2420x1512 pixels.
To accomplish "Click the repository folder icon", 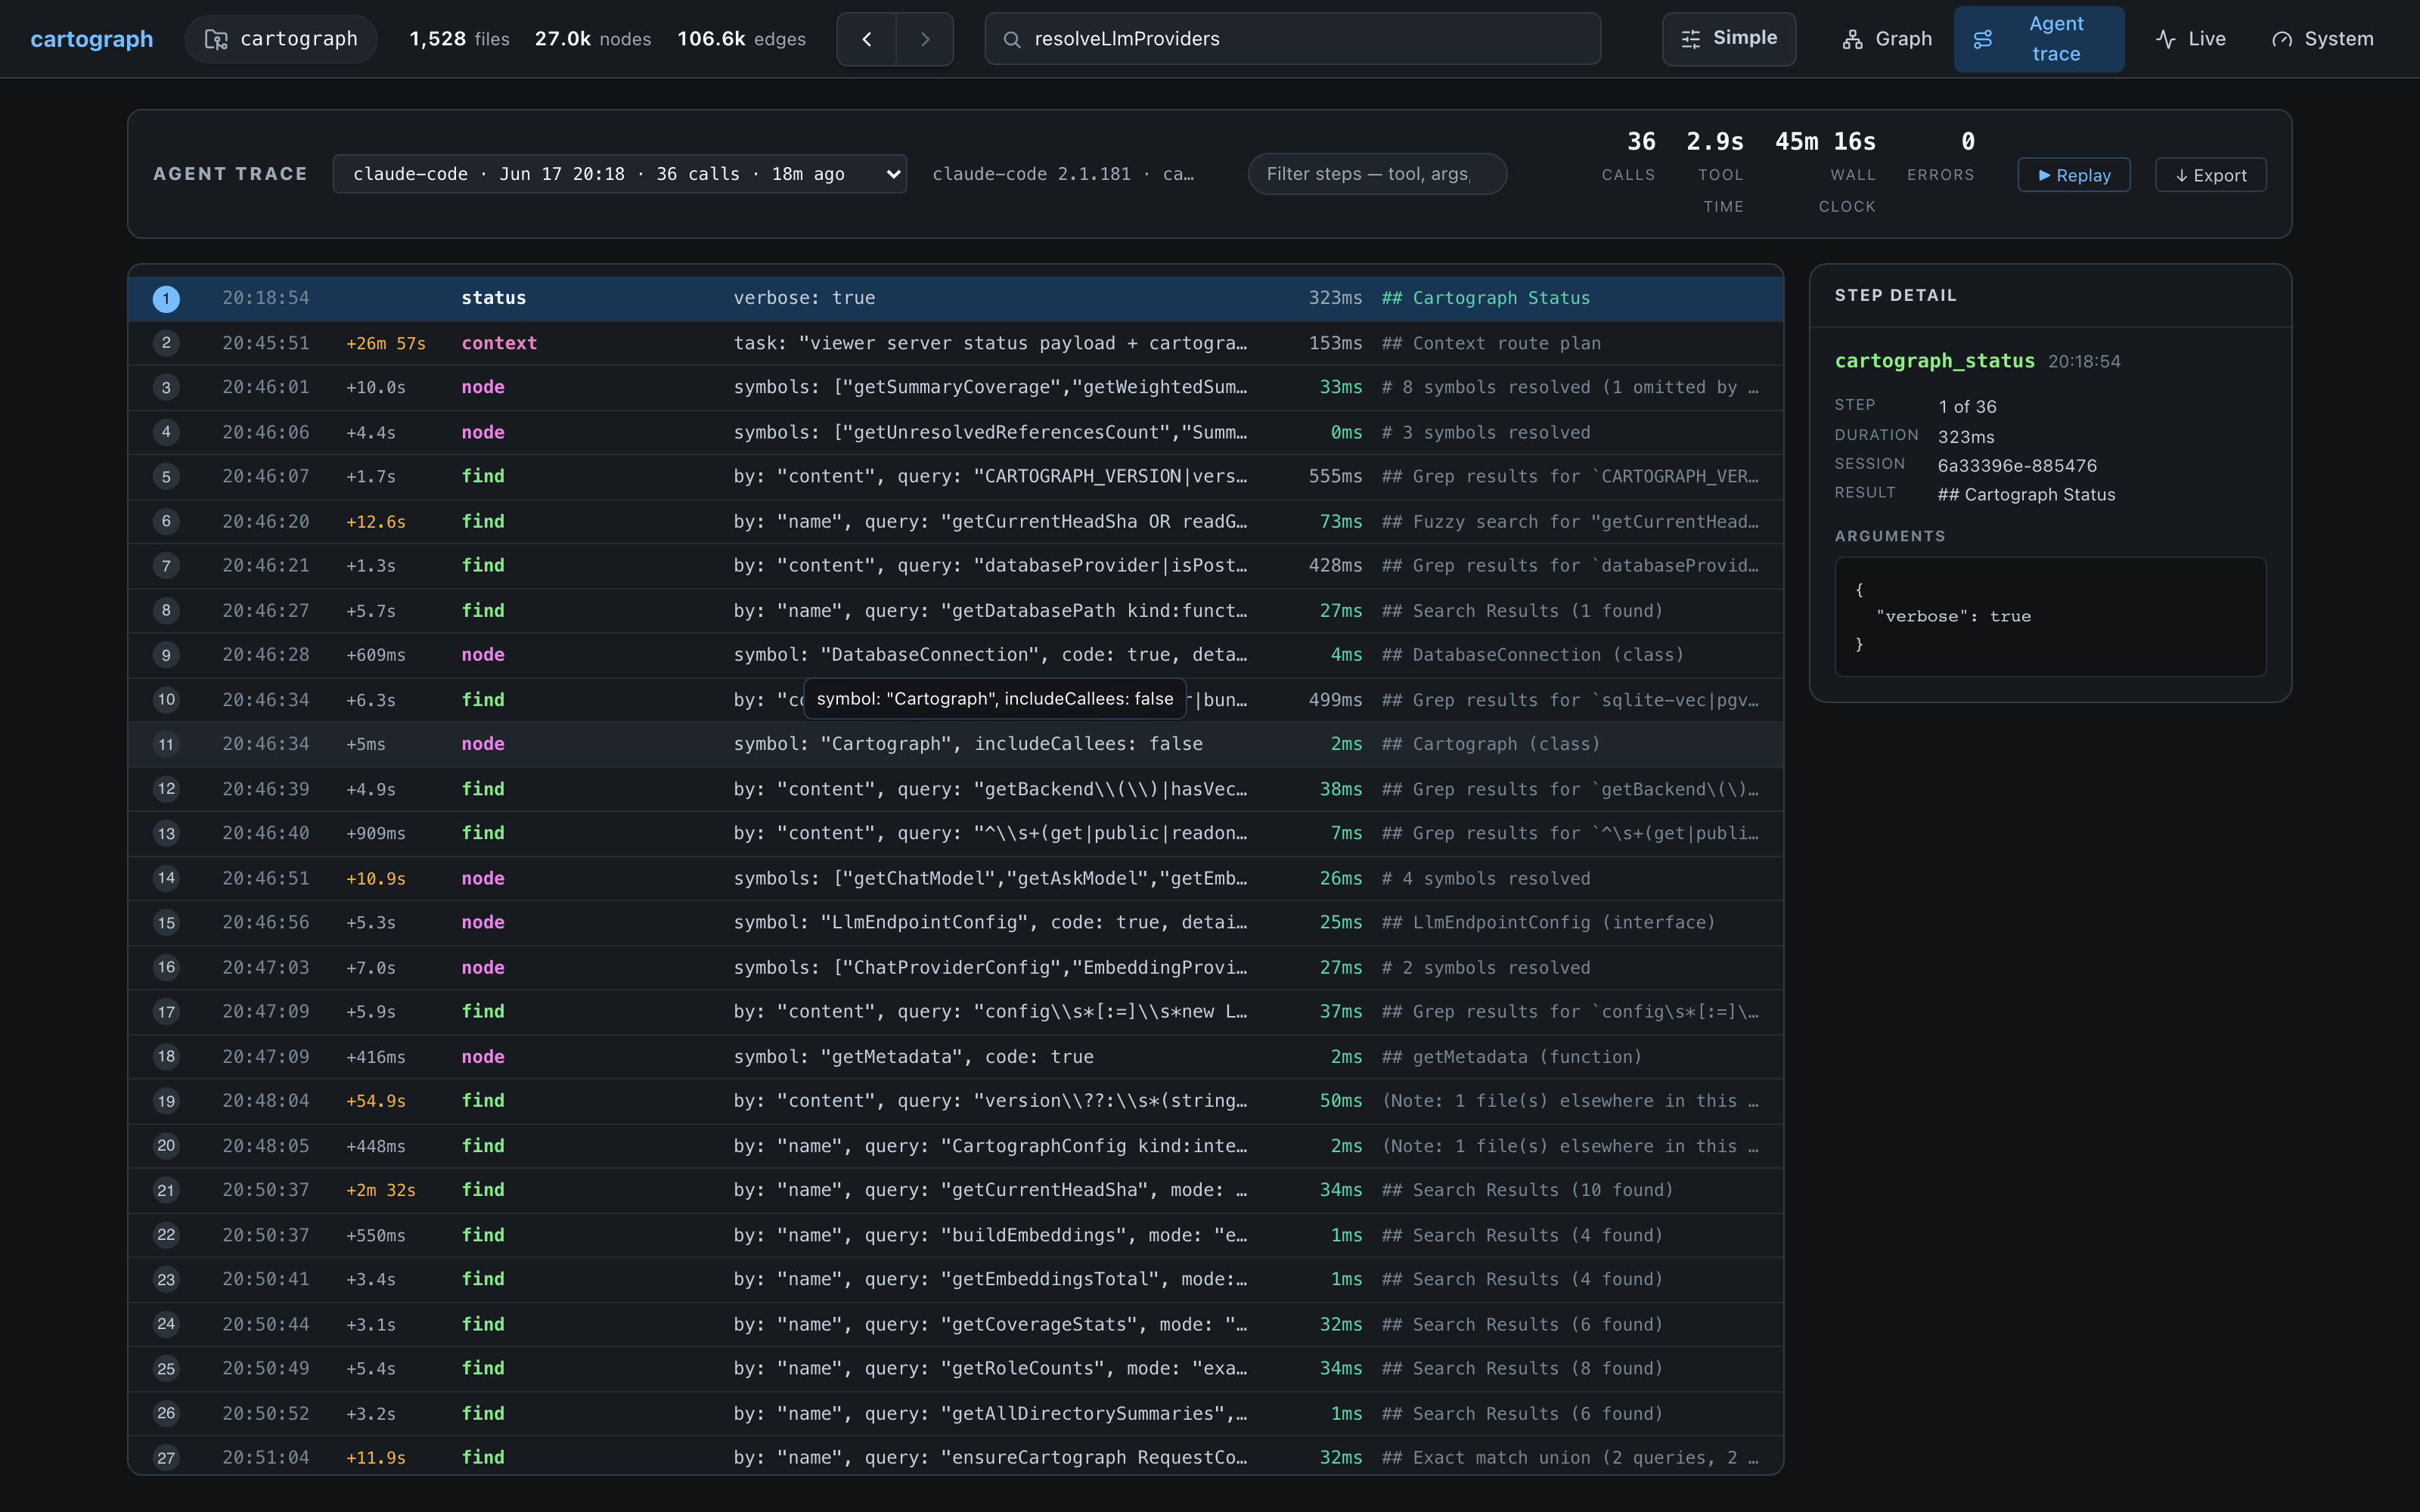I will point(216,39).
